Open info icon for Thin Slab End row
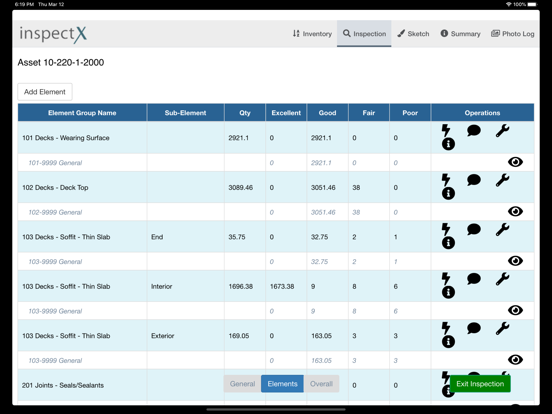The width and height of the screenshot is (552, 414). 448,243
